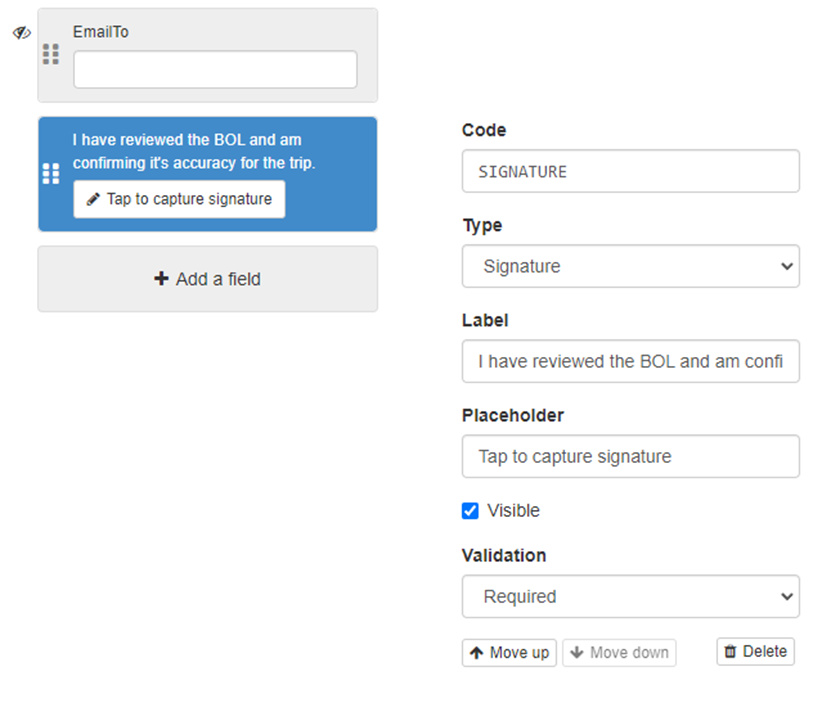Viewport: 813px width, 703px height.
Task: Open the Validation dropdown showing Required
Action: pos(630,596)
